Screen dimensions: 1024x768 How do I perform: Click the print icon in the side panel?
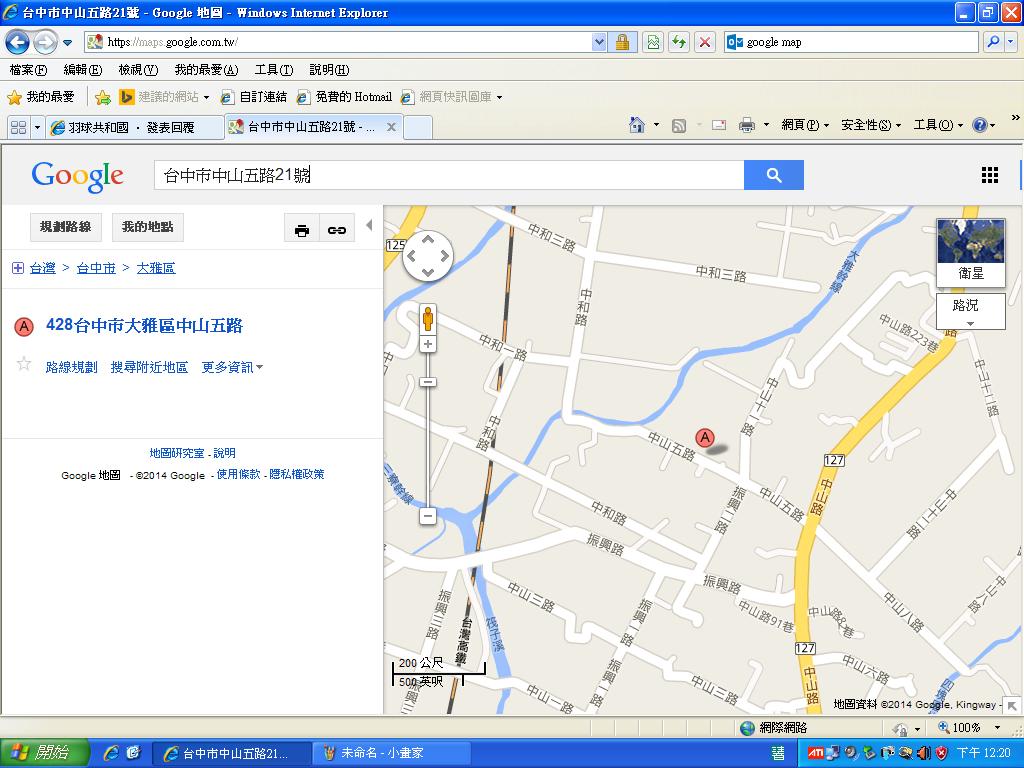click(302, 230)
